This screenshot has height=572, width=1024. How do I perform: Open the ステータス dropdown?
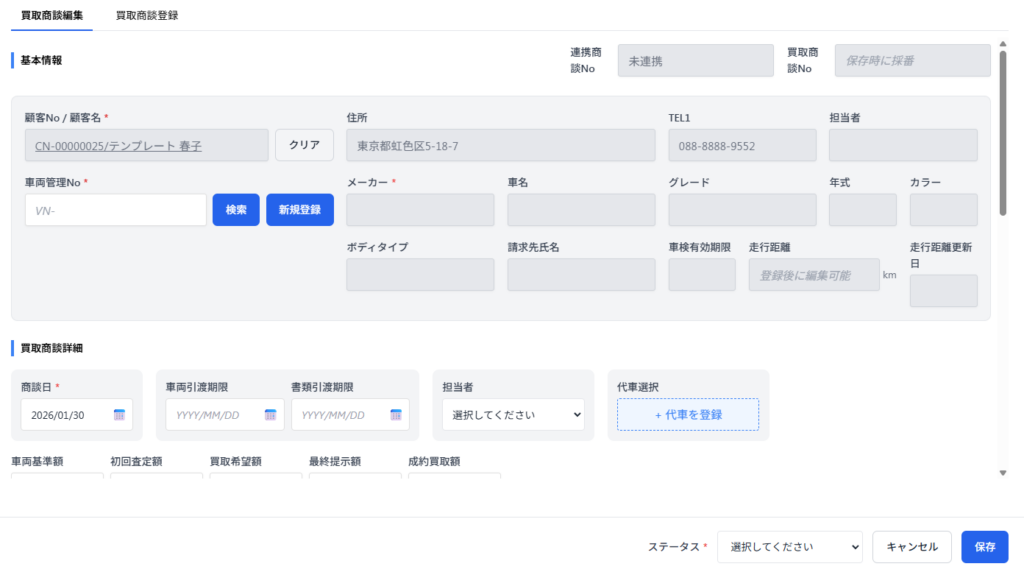pyautogui.click(x=789, y=547)
